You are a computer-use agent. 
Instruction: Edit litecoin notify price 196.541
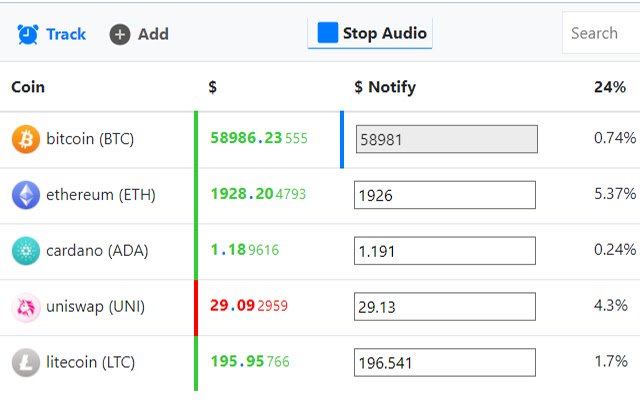[x=444, y=363]
